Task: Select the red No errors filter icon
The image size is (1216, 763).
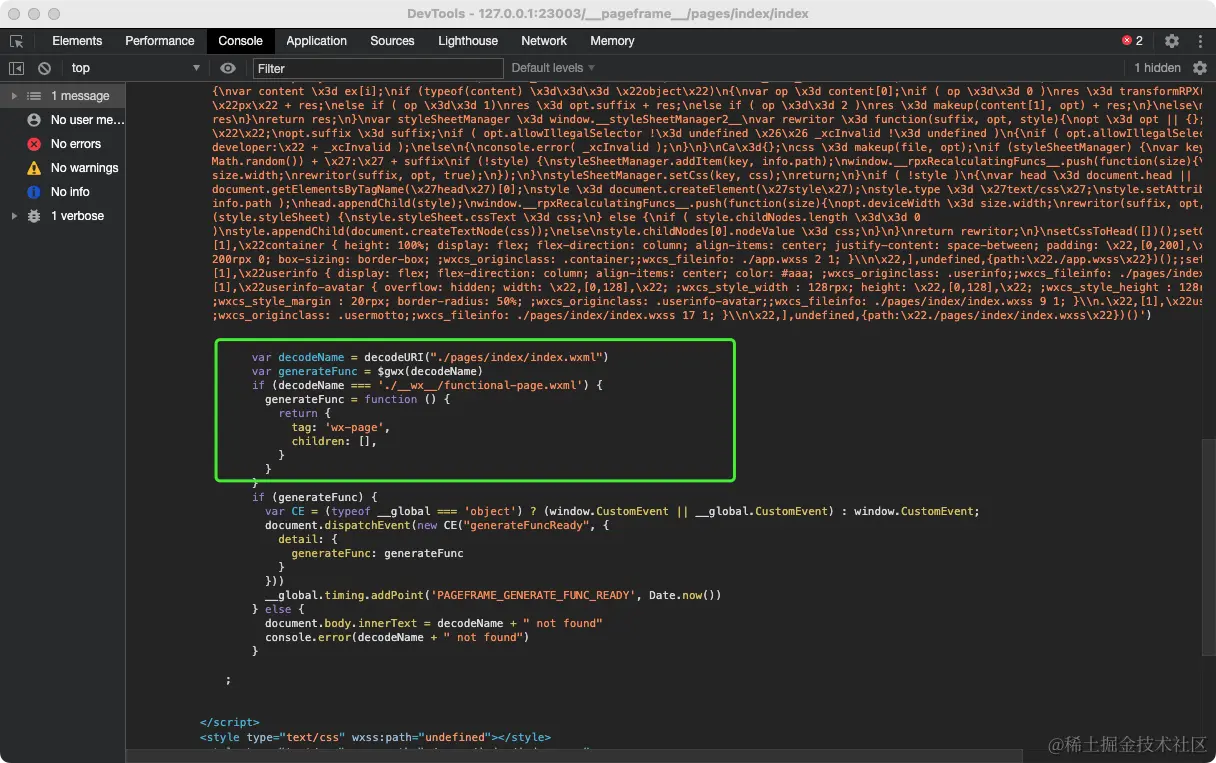Action: click(x=34, y=144)
